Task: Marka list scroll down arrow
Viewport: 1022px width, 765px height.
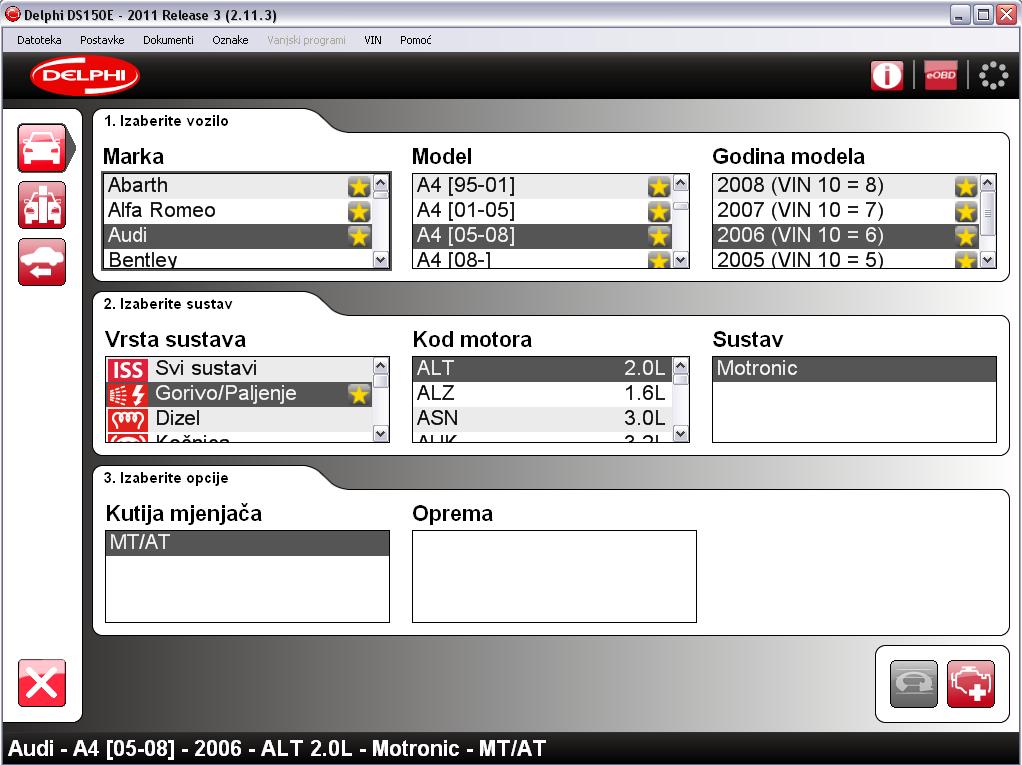Action: click(x=381, y=260)
